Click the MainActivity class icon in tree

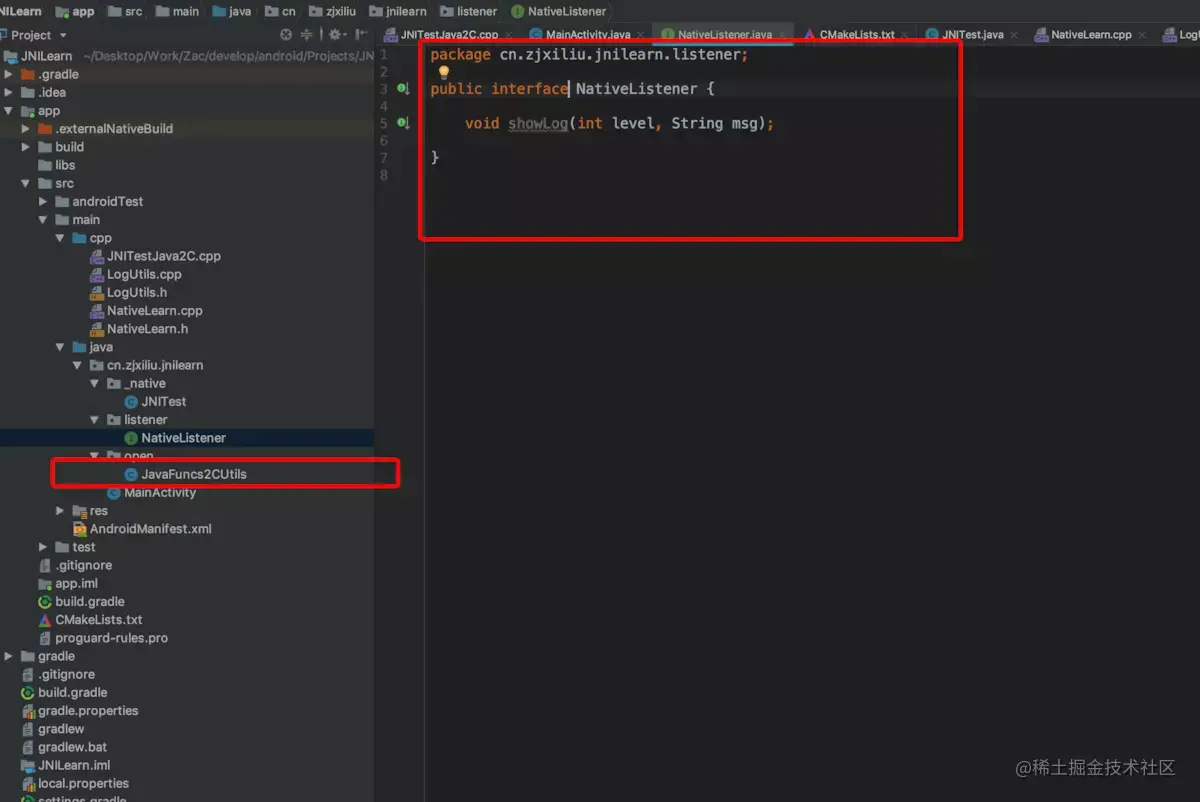(x=114, y=493)
